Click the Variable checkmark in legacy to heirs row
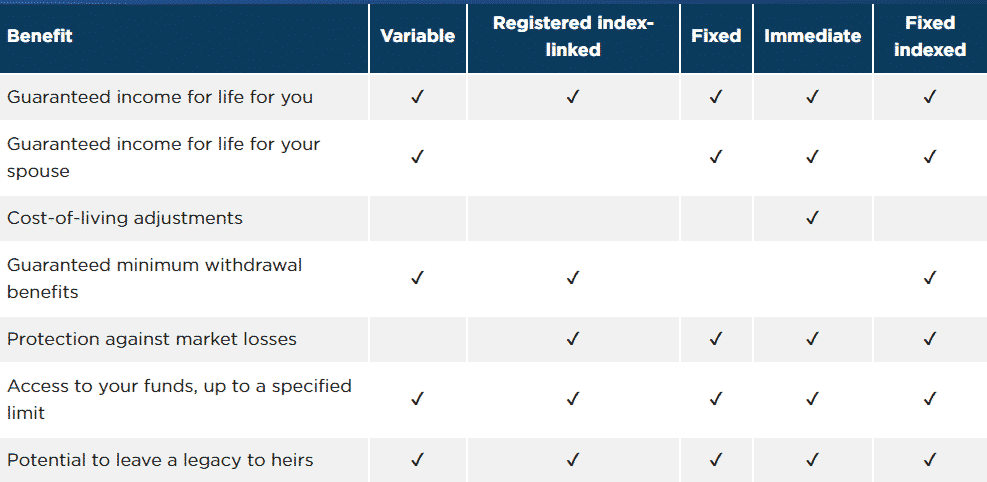 (x=417, y=460)
